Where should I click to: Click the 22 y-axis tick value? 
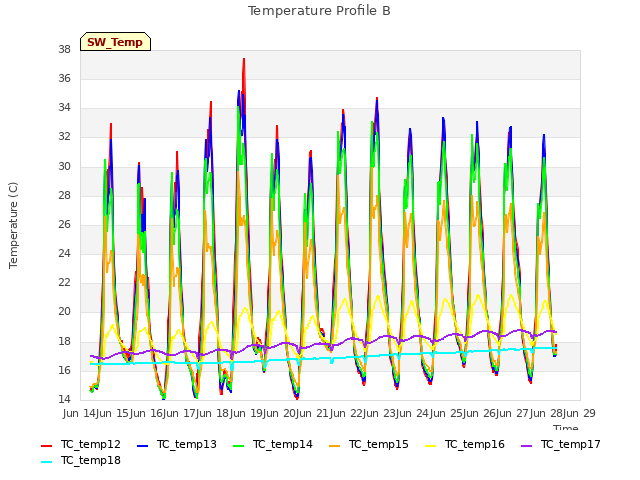64,282
